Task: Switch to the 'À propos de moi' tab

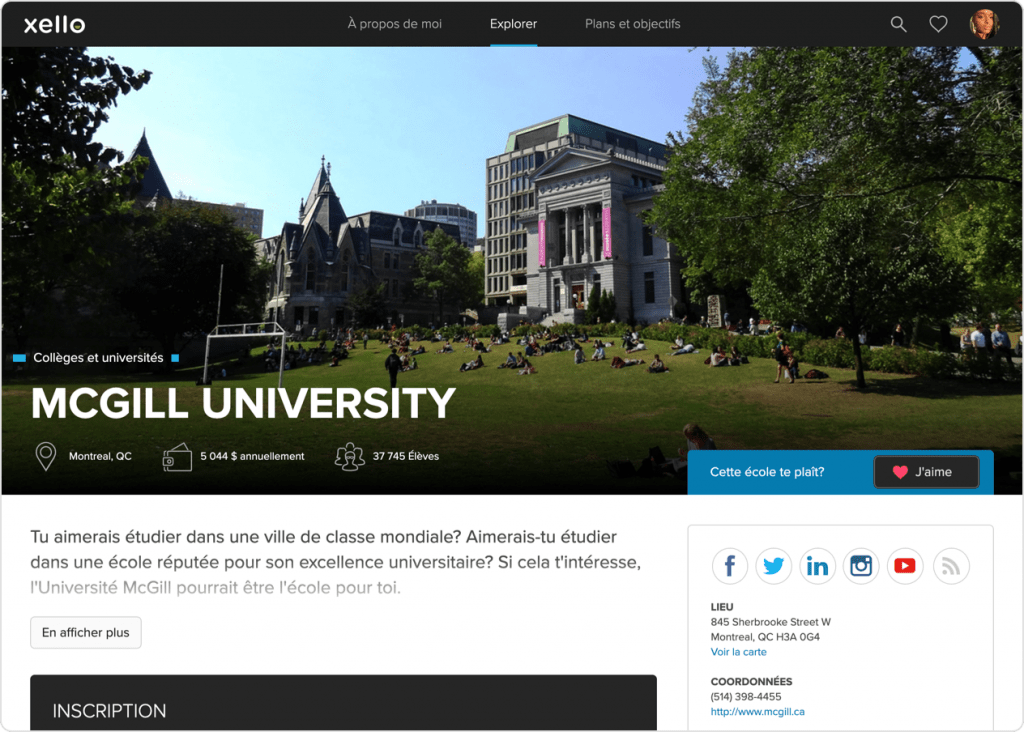Action: 394,23
